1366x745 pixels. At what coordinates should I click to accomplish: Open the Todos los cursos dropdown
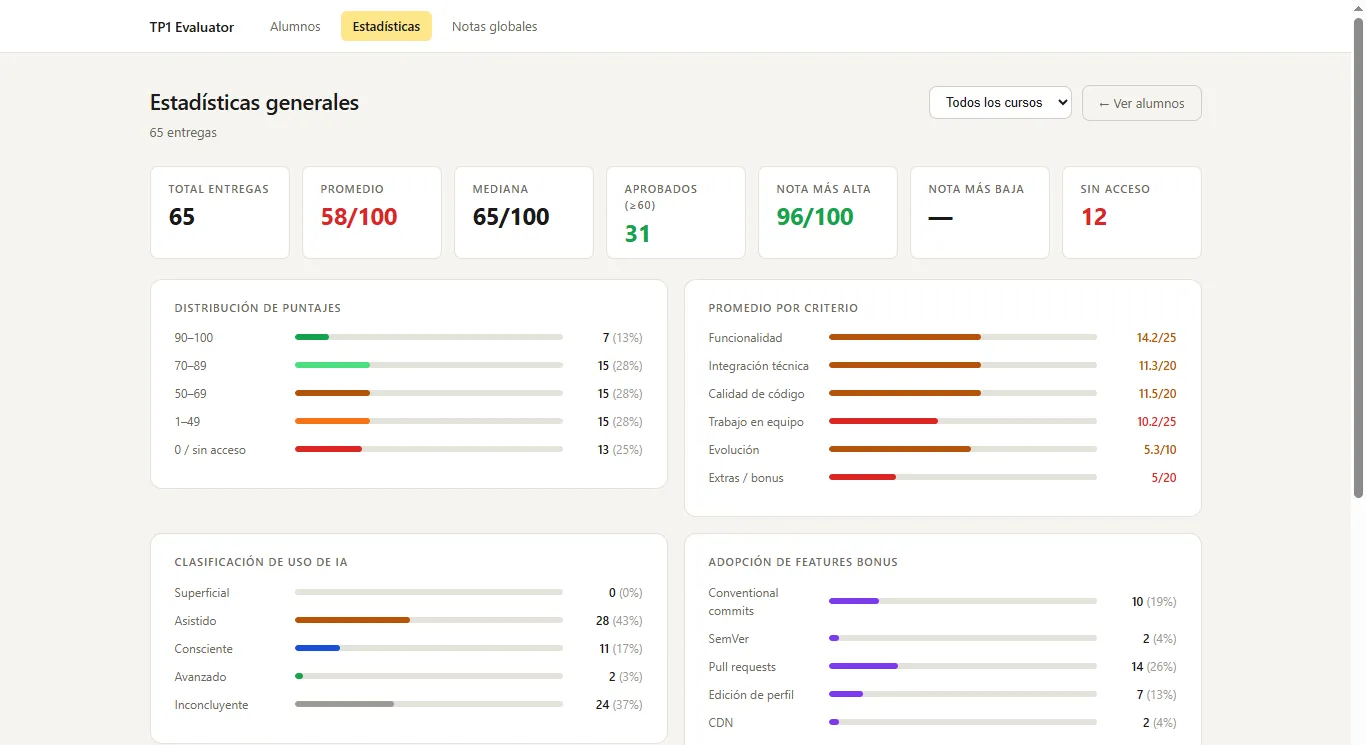tap(1000, 102)
